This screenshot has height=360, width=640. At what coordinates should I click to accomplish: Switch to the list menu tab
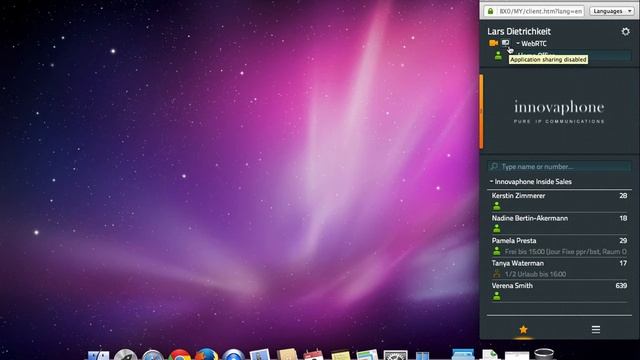tap(596, 329)
